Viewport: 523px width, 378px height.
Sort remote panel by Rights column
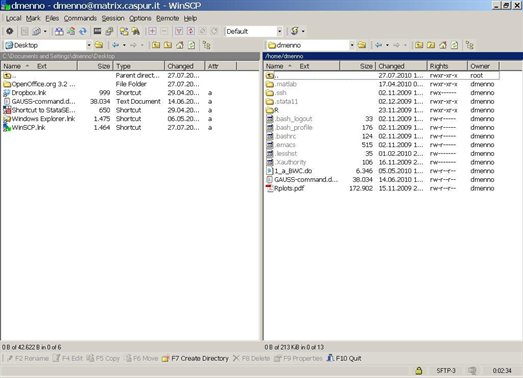[447, 66]
